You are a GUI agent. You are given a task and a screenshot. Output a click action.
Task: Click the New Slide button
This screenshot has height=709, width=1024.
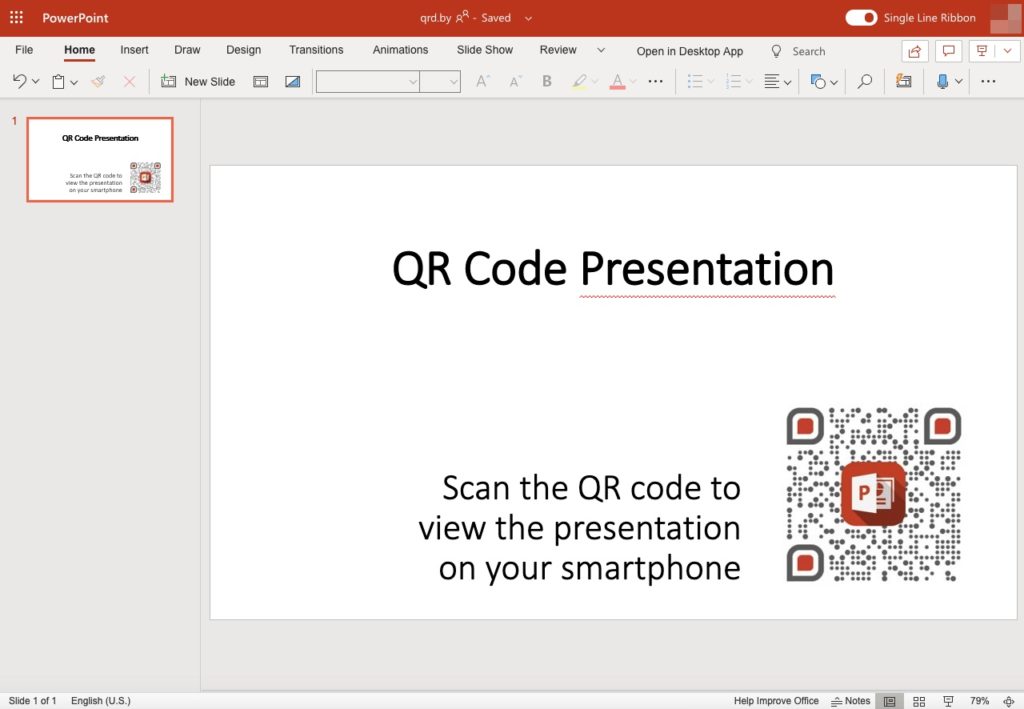(199, 82)
